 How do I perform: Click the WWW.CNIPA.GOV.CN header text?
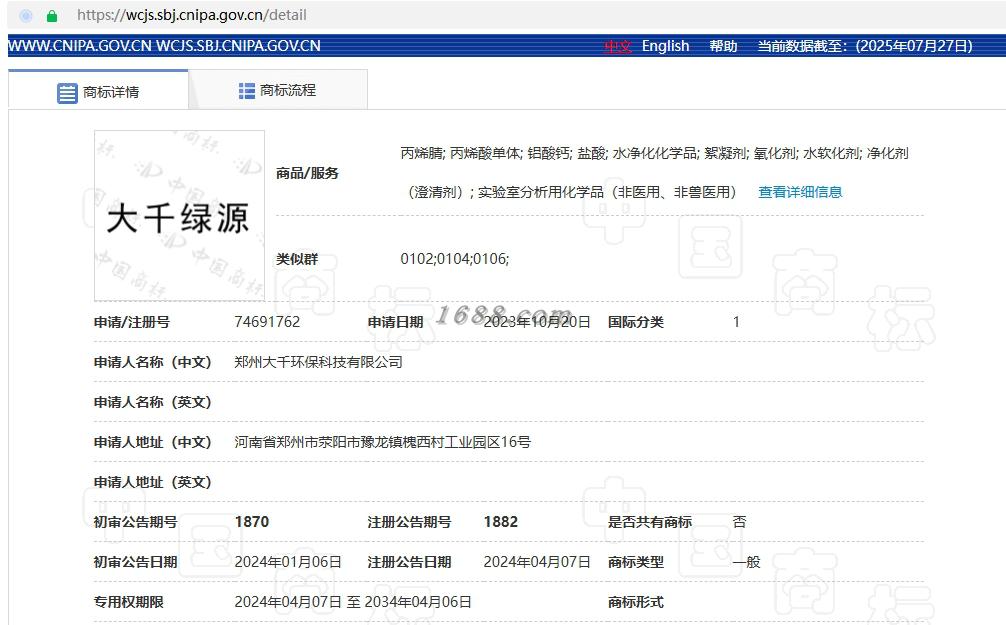[x=80, y=46]
